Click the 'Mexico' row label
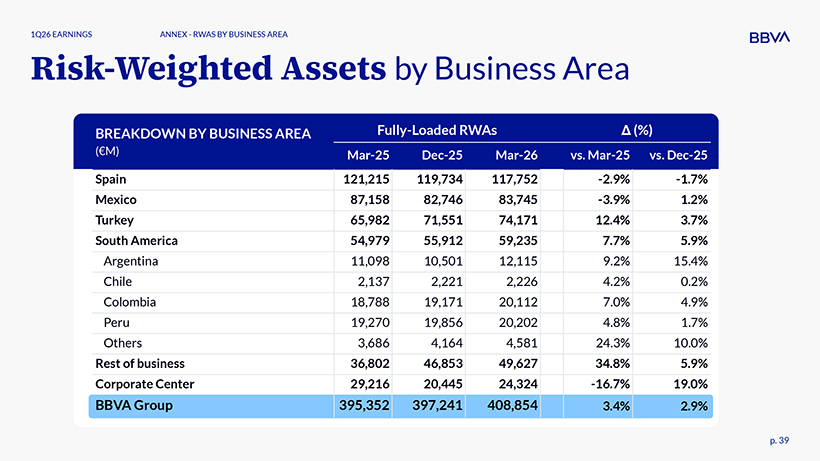Viewport: 820px width, 461px height. (x=116, y=200)
